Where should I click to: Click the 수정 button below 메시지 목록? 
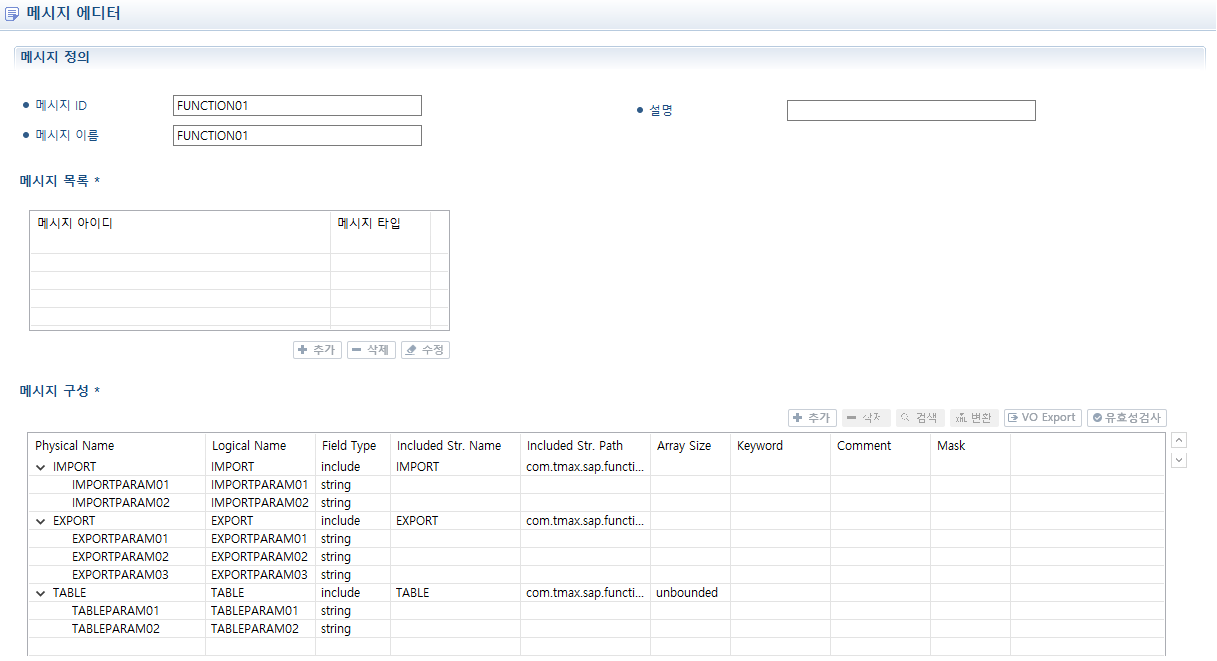(x=424, y=349)
